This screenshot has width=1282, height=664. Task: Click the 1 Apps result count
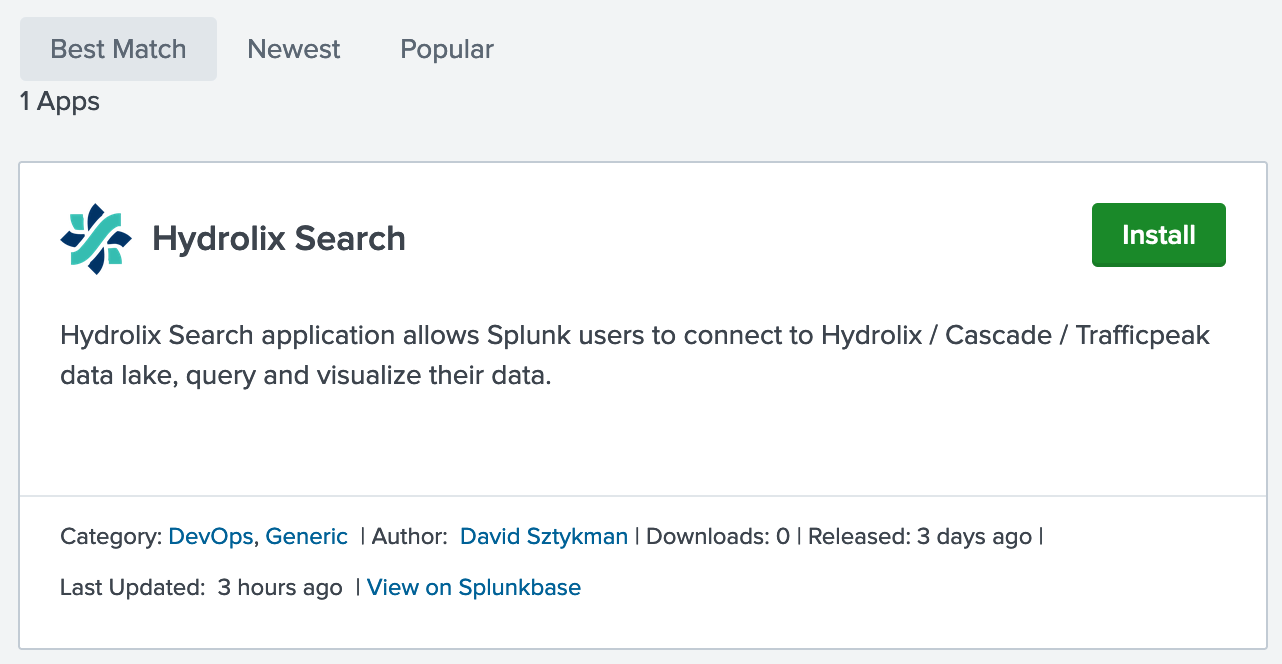pyautogui.click(x=59, y=100)
